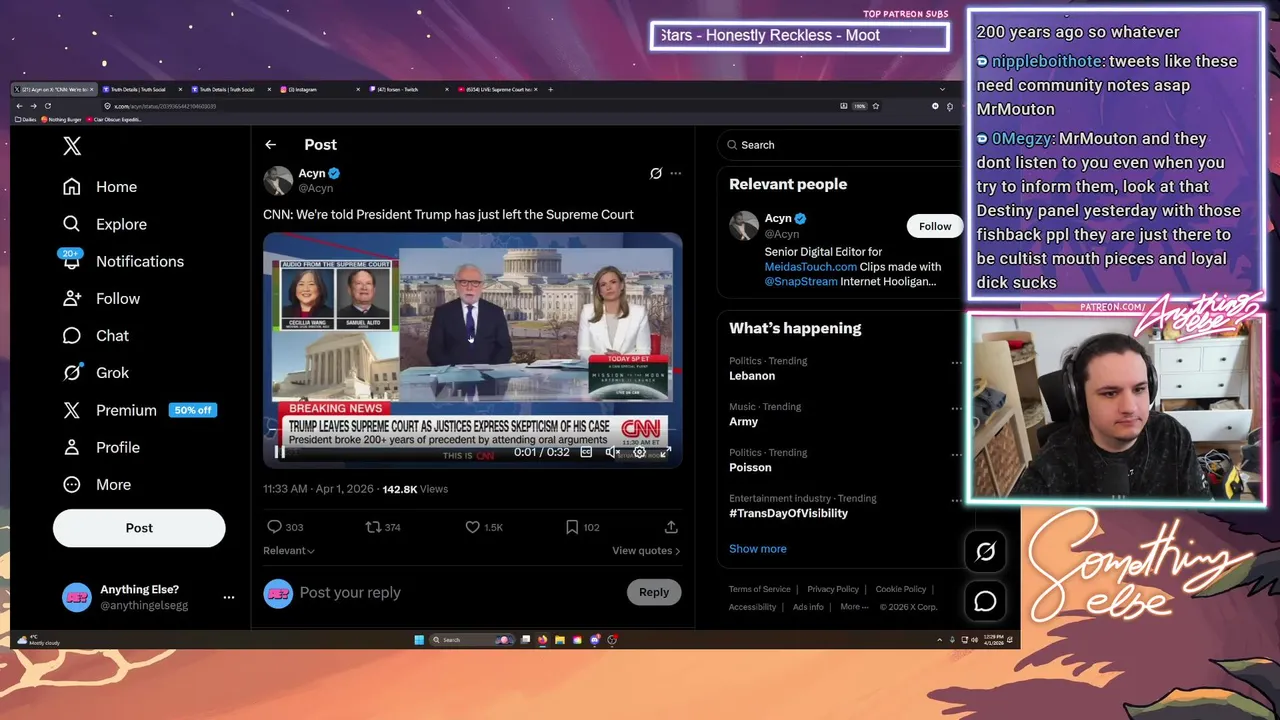Image resolution: width=1280 pixels, height=720 pixels.
Task: Open a new browser tab
Action: (551, 89)
